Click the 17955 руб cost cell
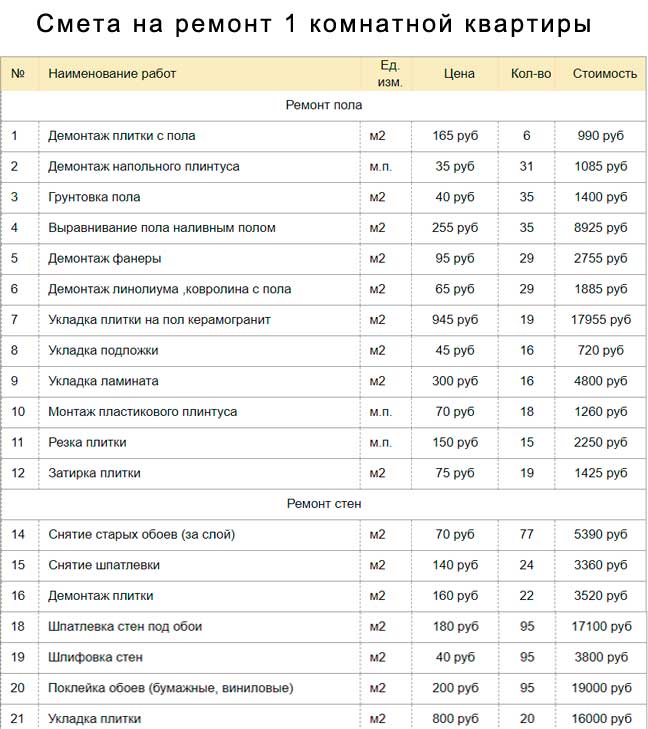 pyautogui.click(x=601, y=320)
